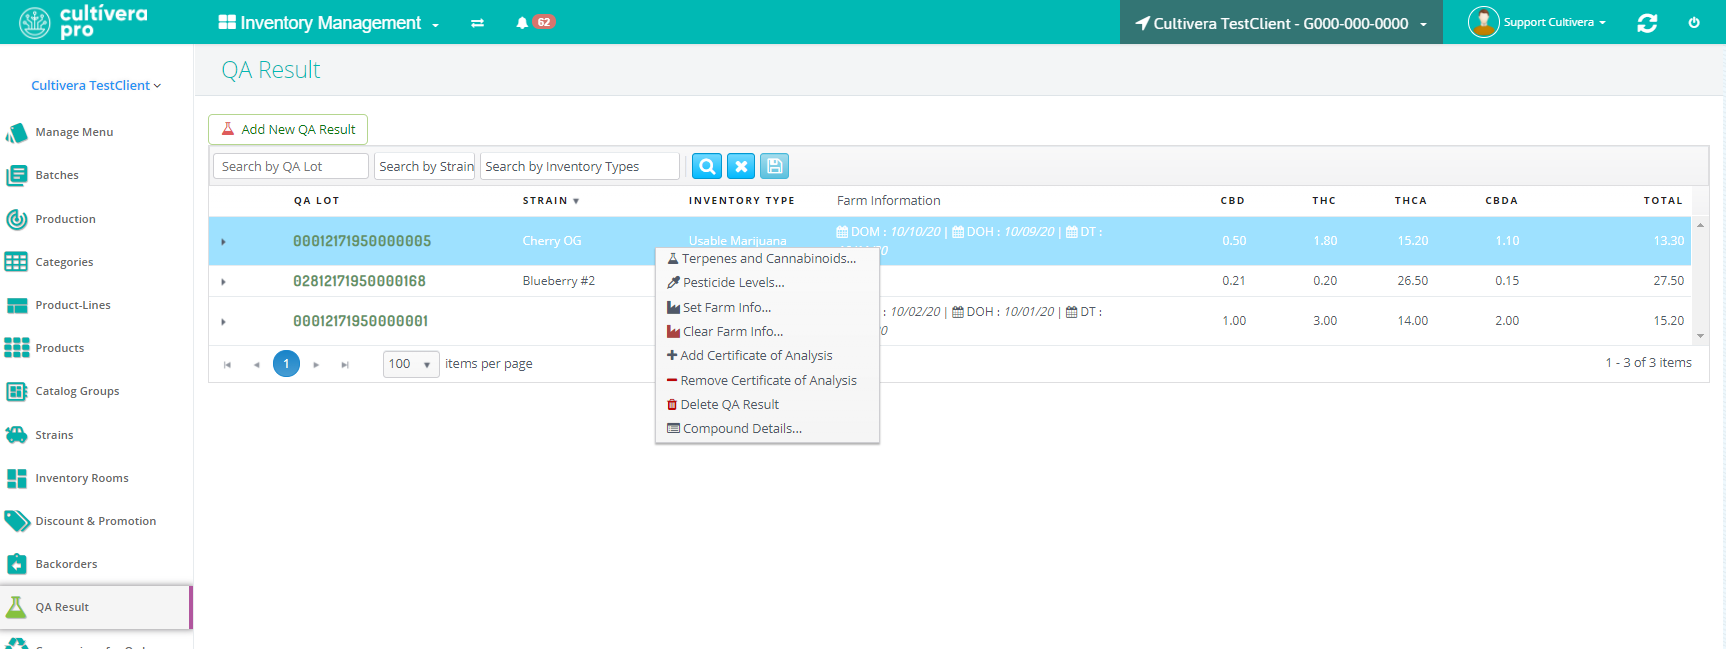Click the swap arrows icon in header
The width and height of the screenshot is (1726, 649).
[x=477, y=23]
